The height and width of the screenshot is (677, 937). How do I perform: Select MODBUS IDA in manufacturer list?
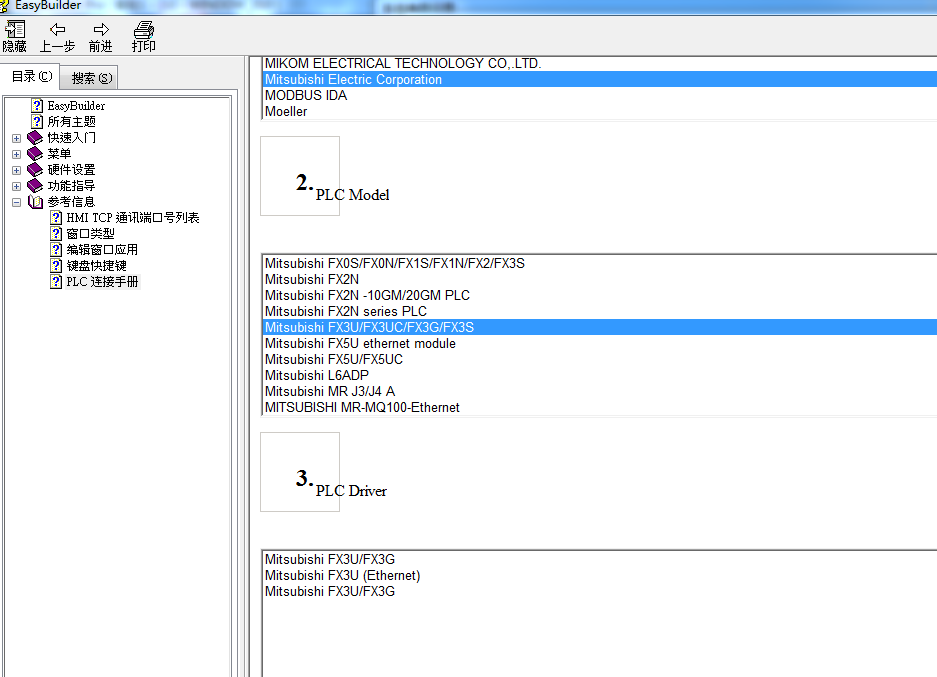click(x=306, y=96)
